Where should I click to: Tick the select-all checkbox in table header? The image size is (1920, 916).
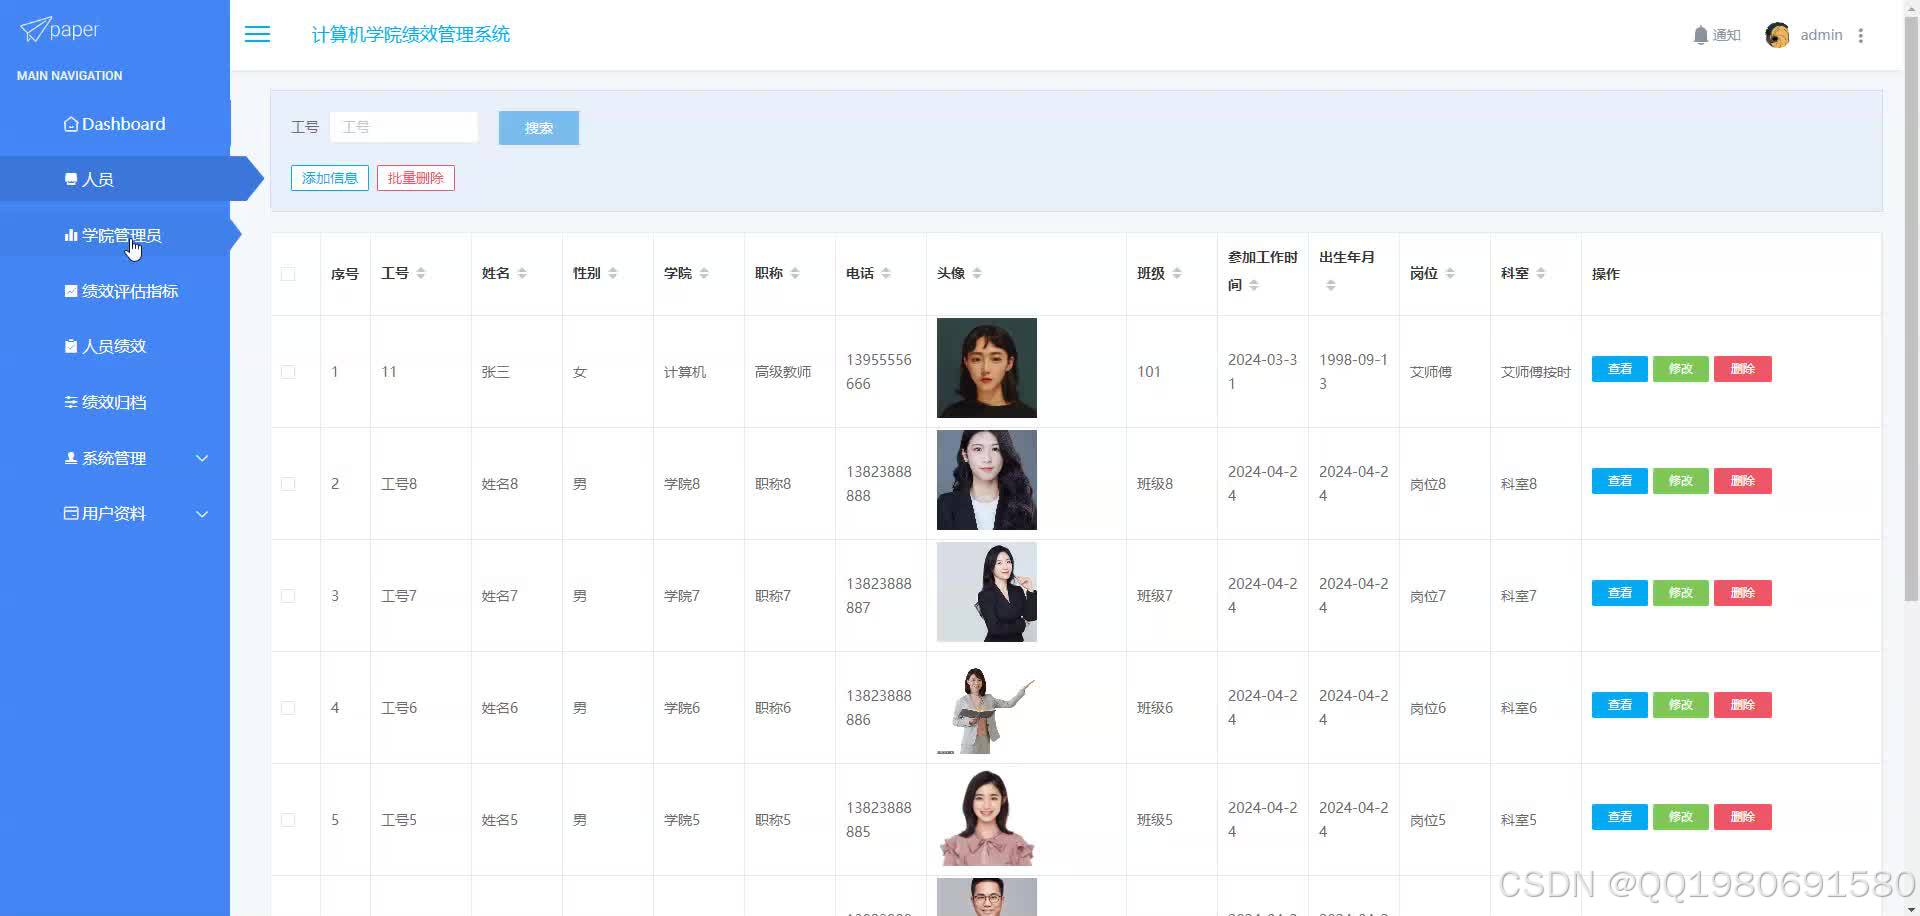(288, 274)
